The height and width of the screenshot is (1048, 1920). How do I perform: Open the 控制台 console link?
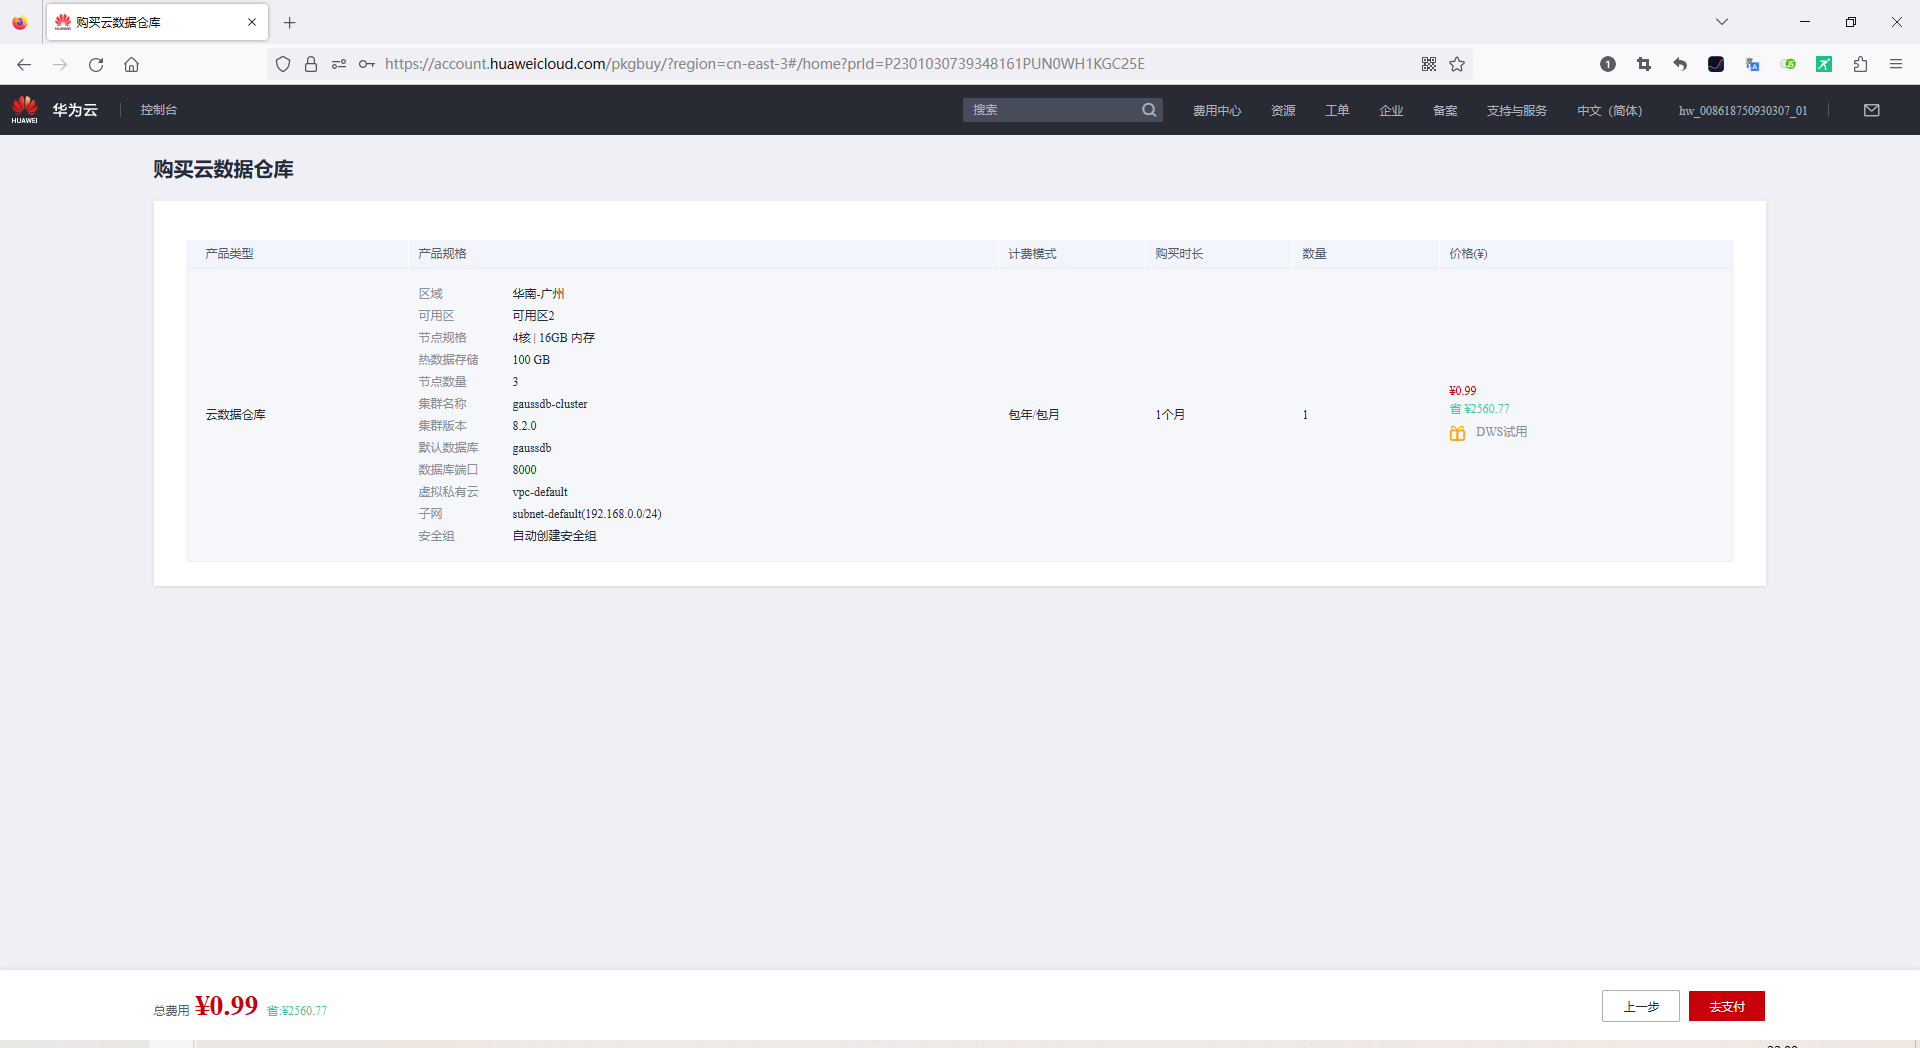tap(159, 110)
